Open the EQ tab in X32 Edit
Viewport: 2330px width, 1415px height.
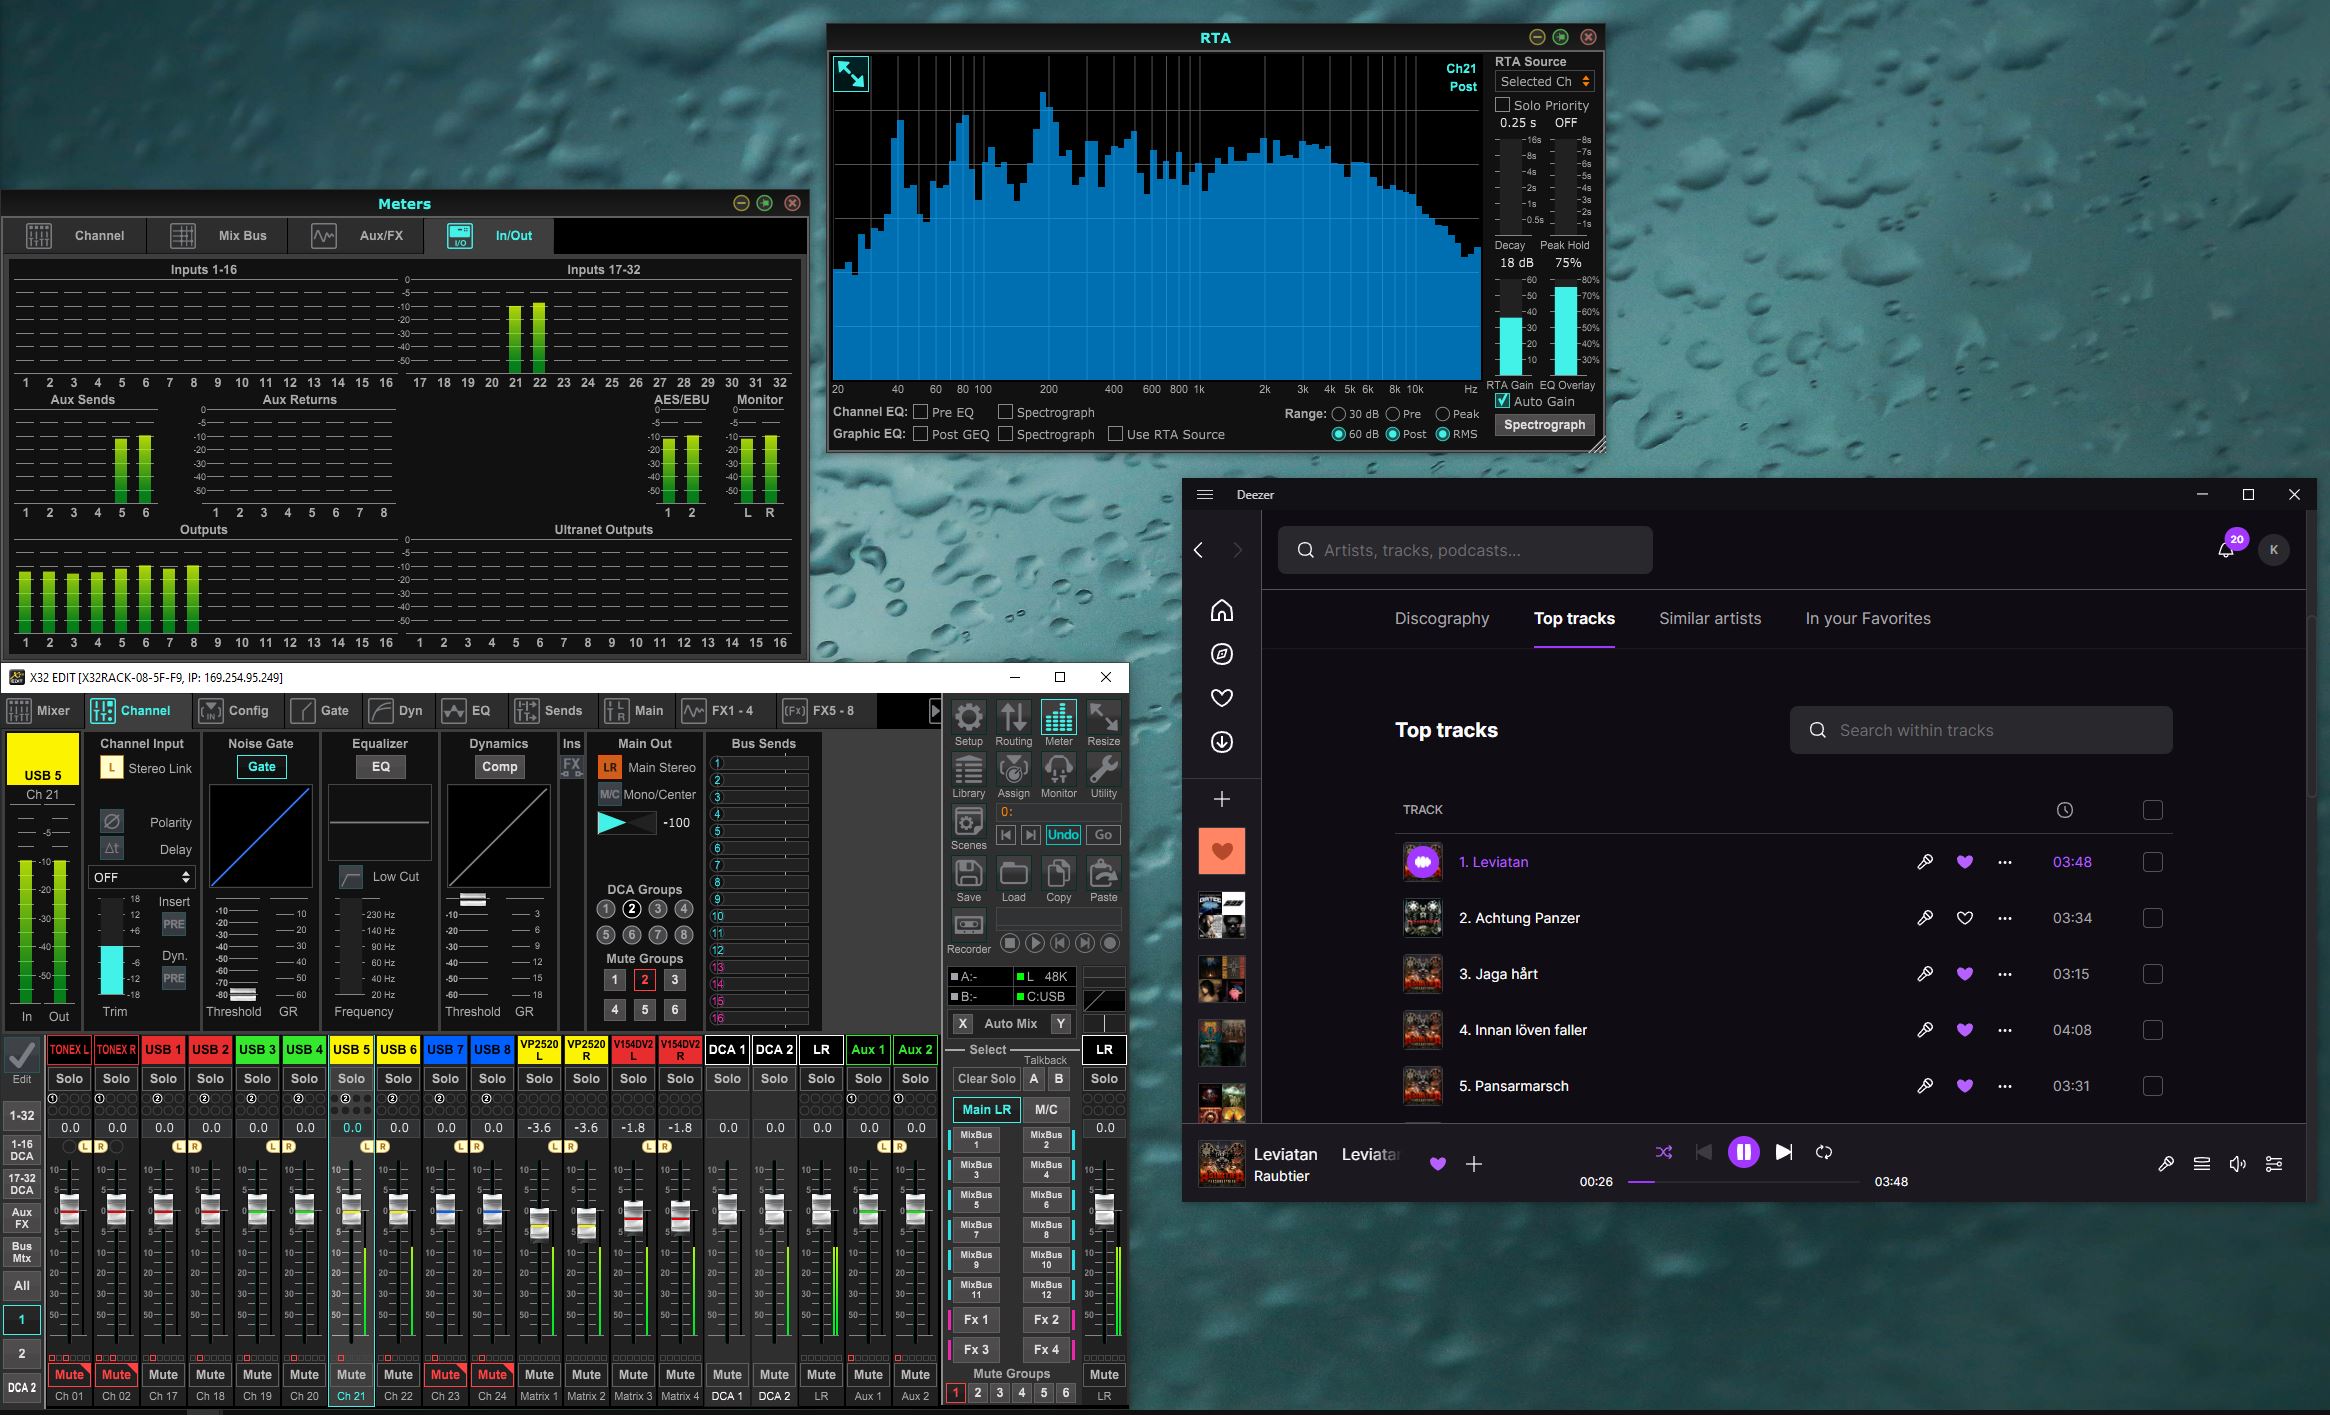click(x=468, y=711)
